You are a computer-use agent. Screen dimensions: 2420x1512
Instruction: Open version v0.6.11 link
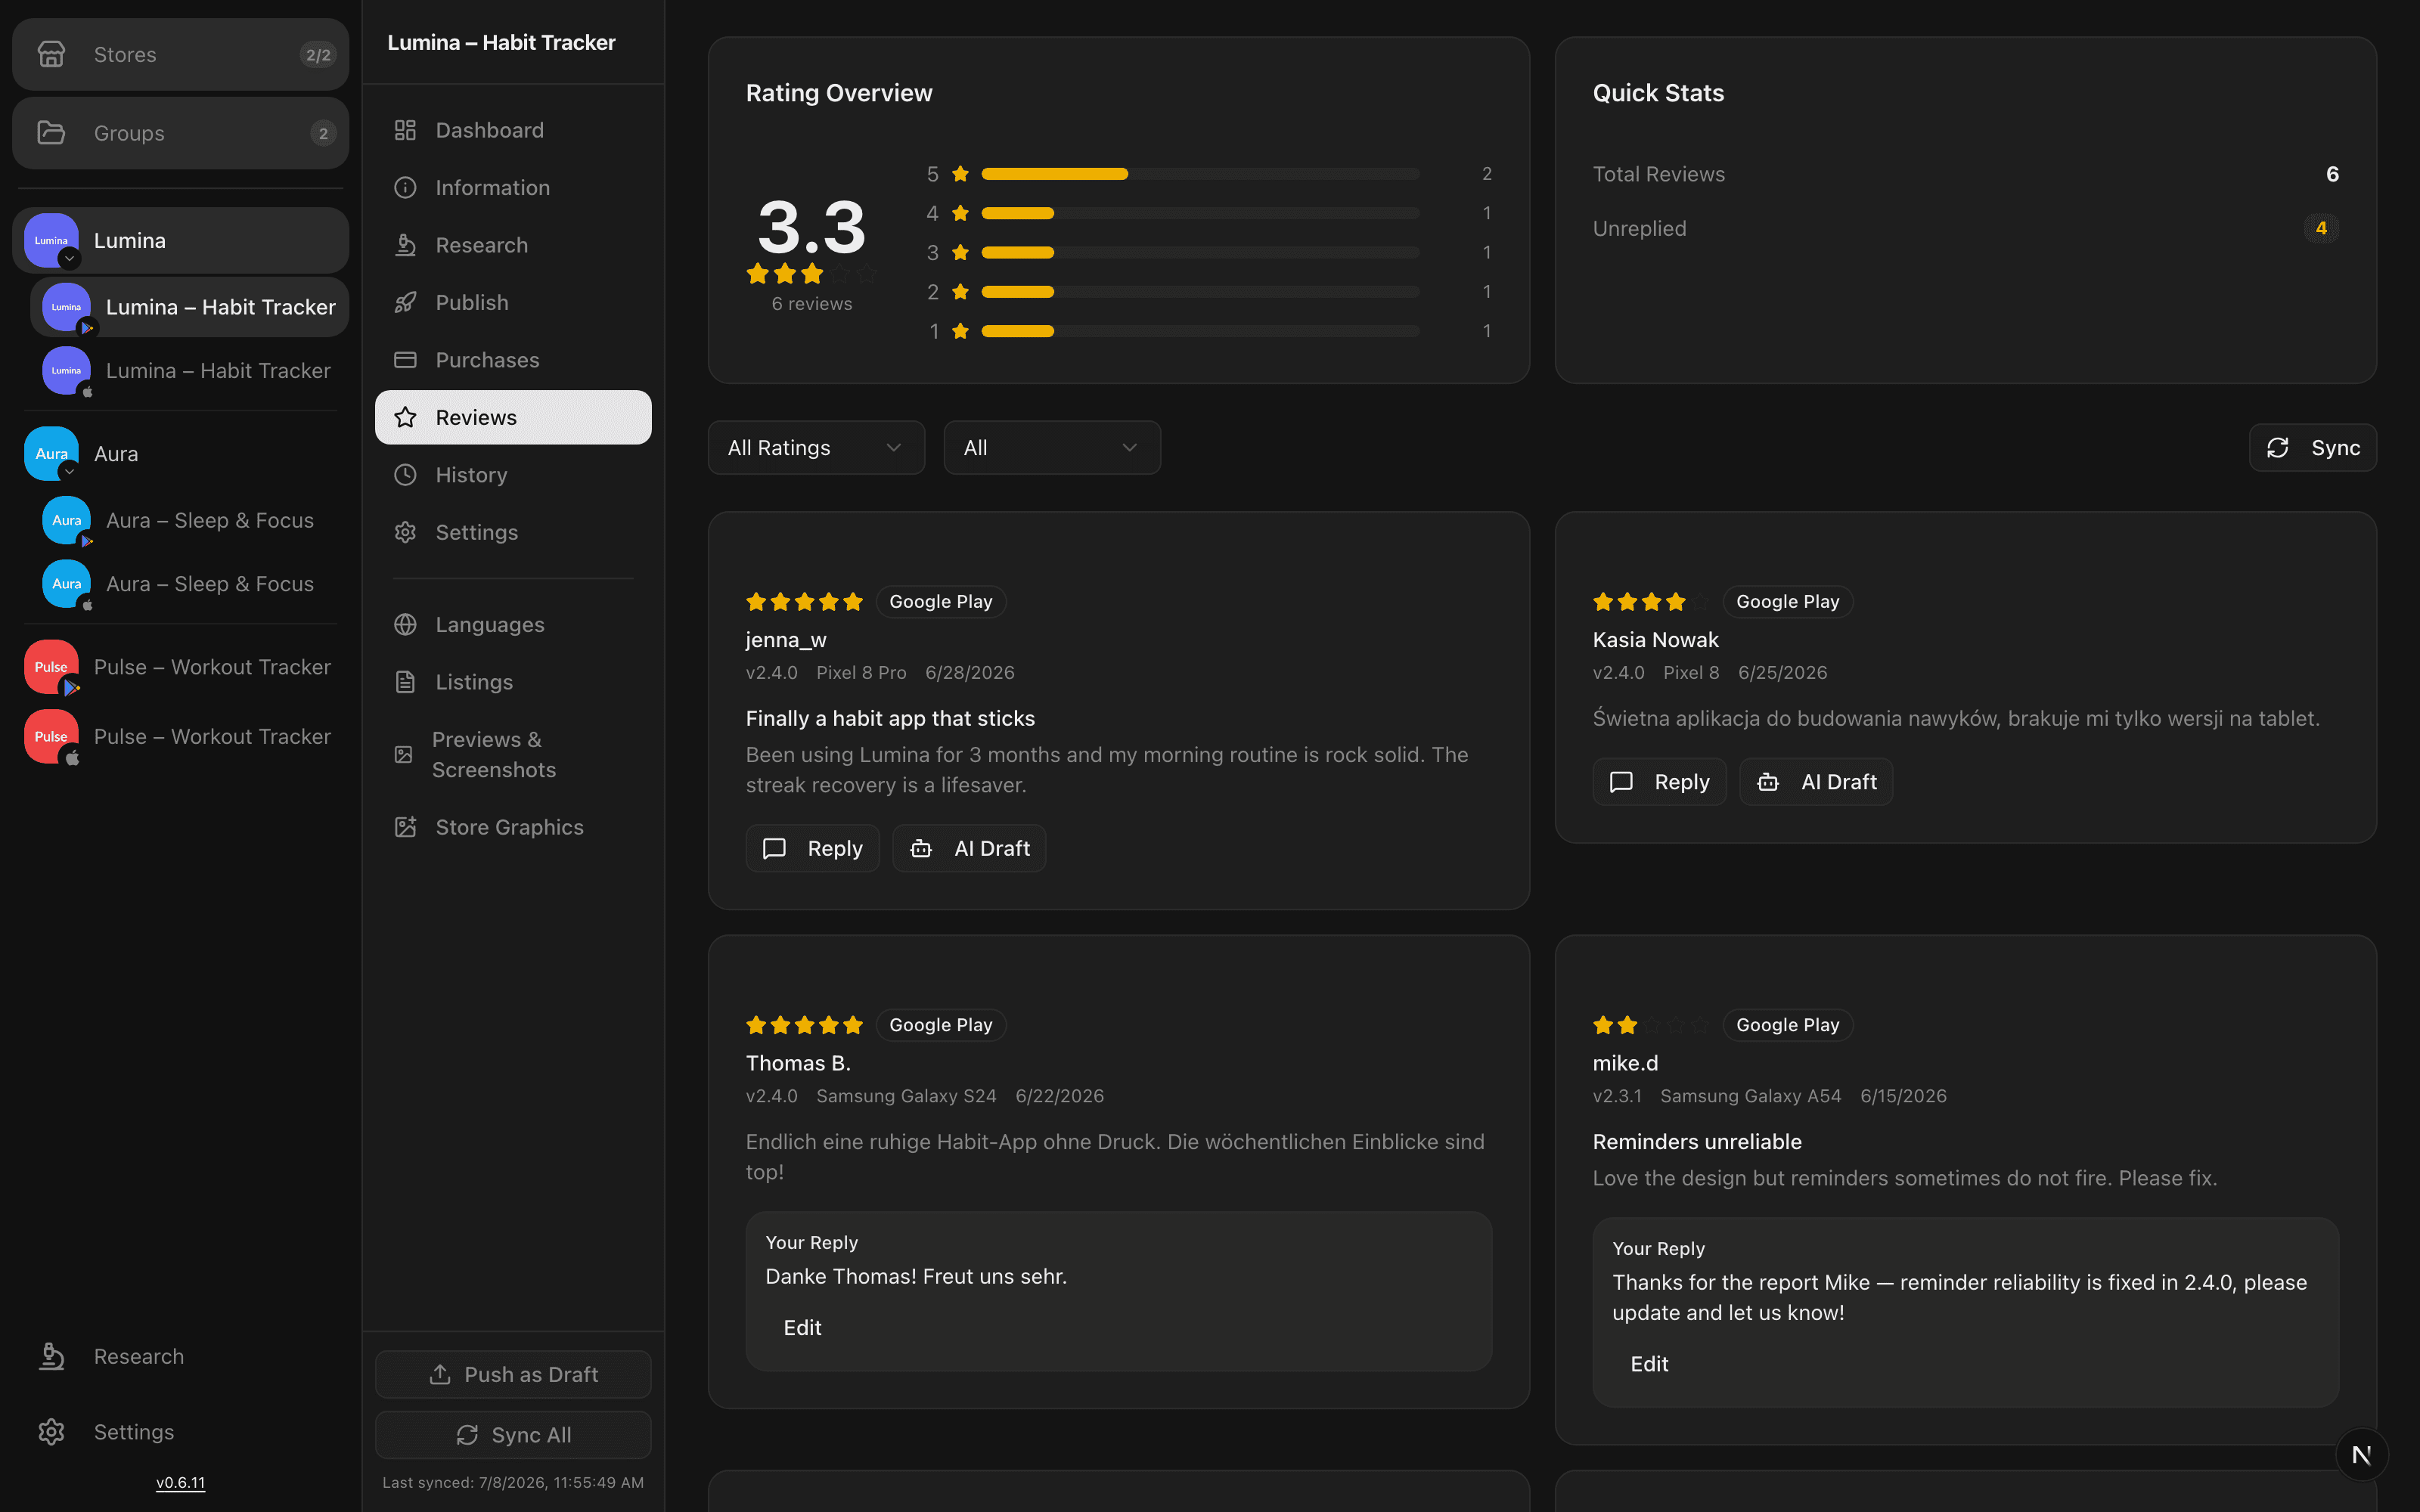click(x=180, y=1483)
